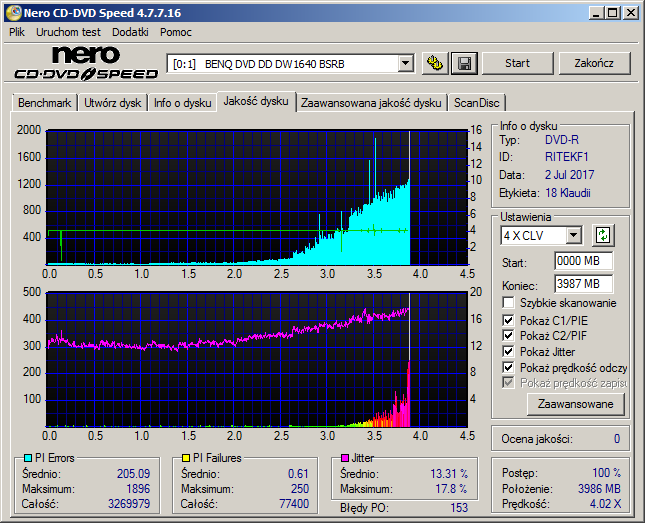Viewport: 645px width, 523px height.
Task: Click the Start button
Action: (517, 63)
